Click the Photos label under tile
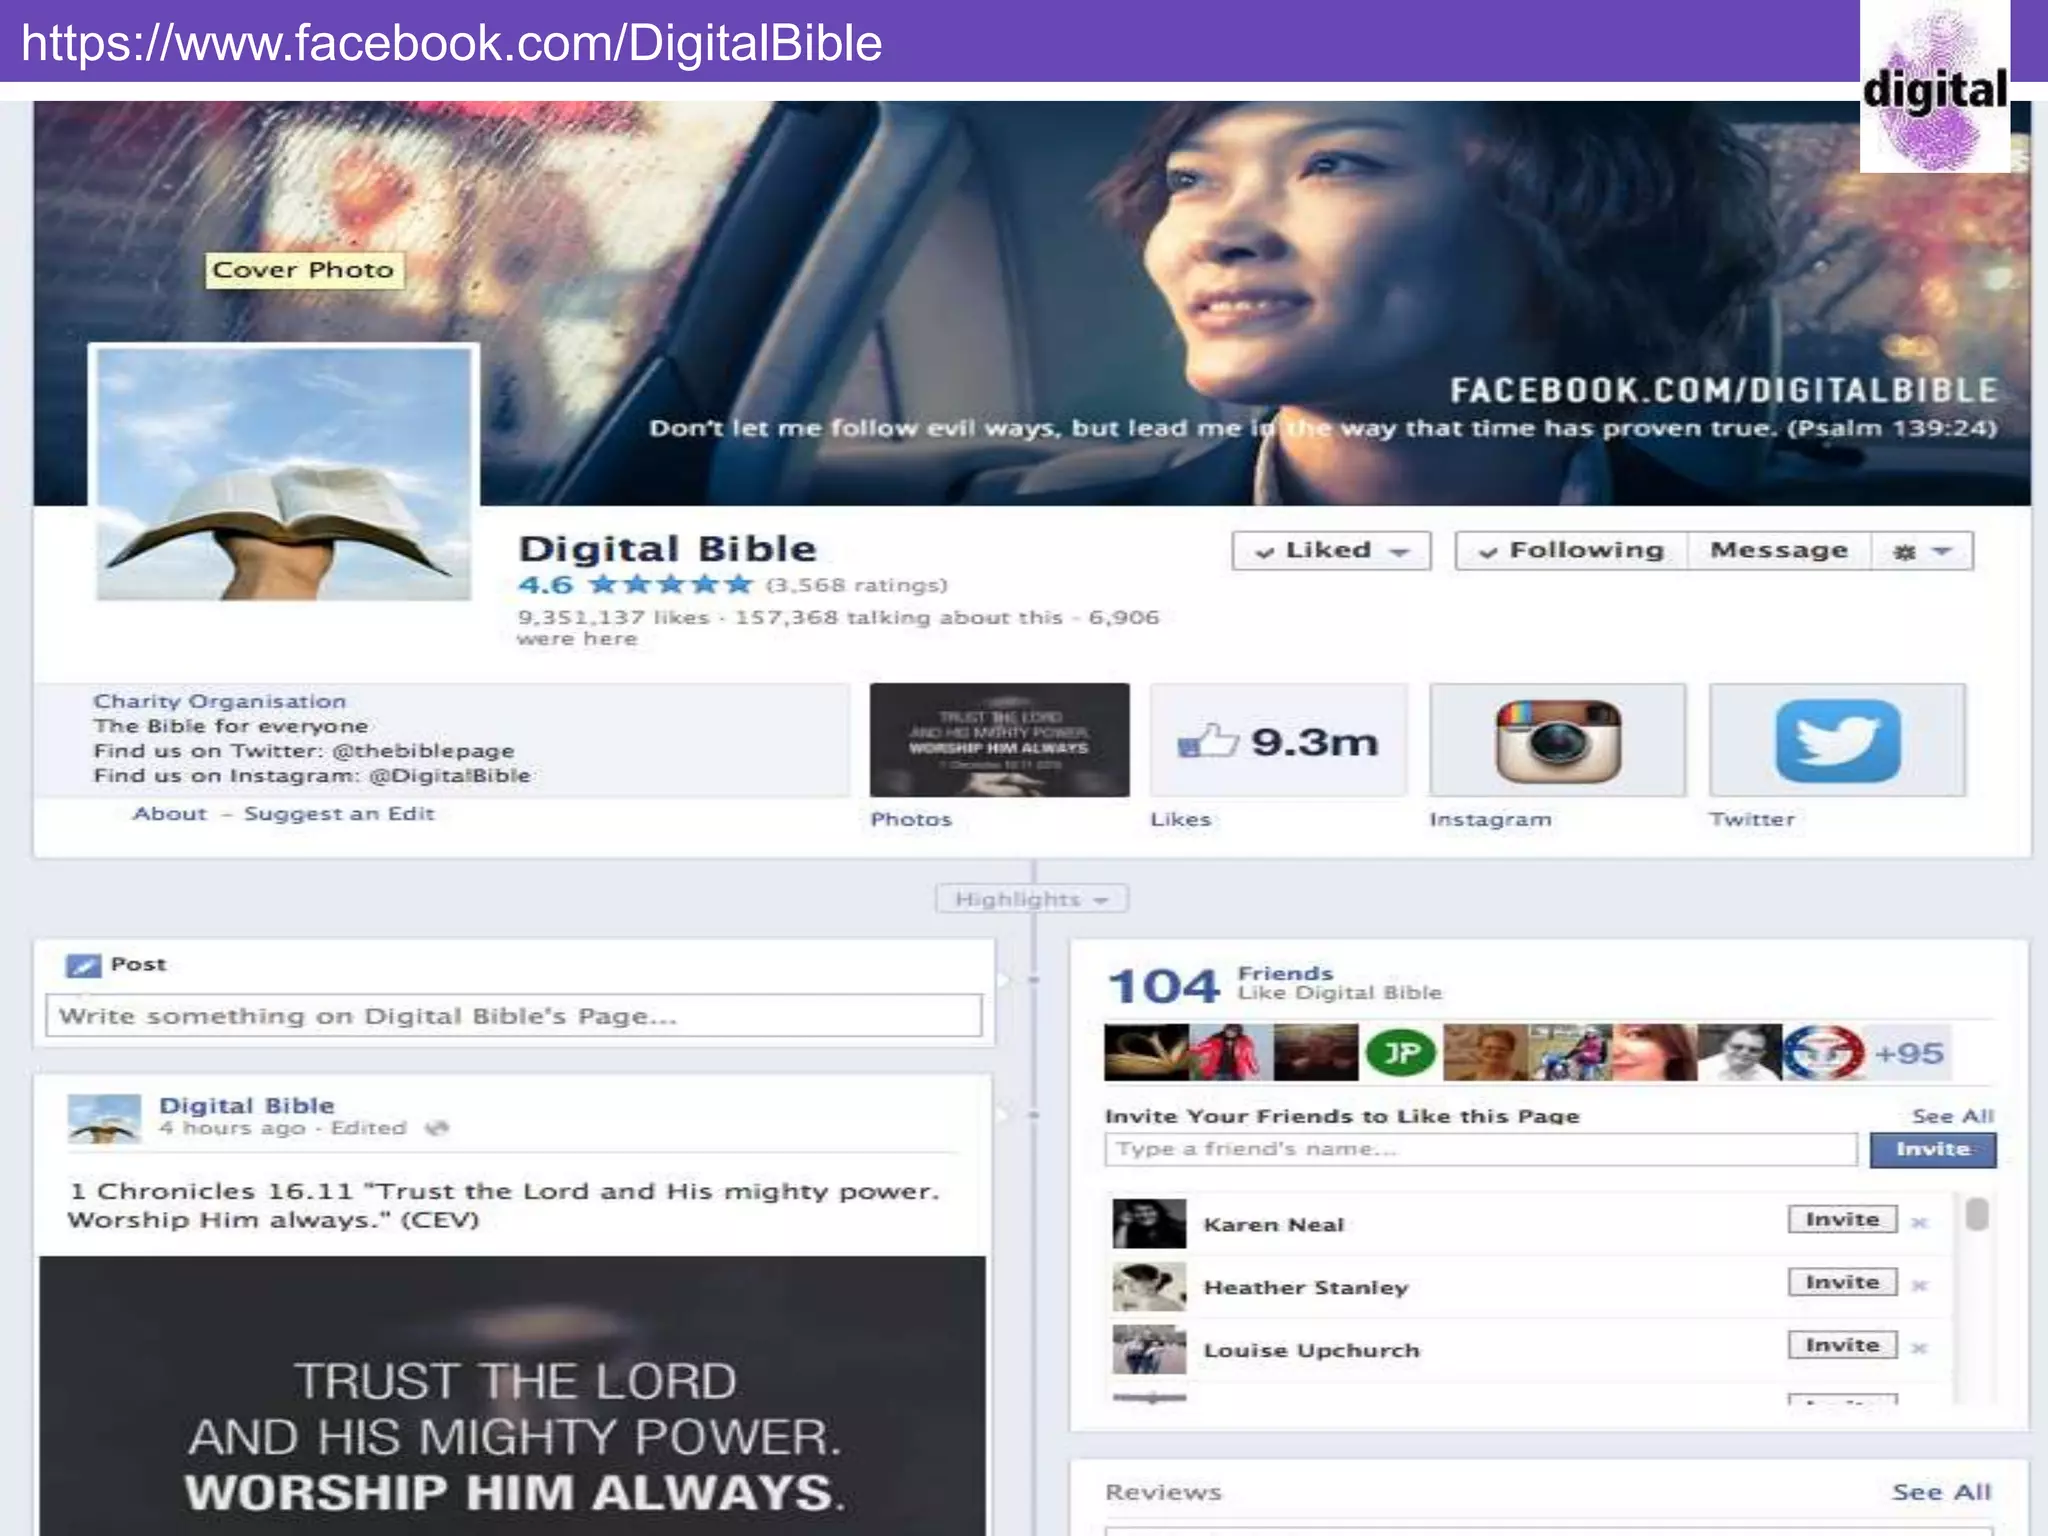The width and height of the screenshot is (2048, 1536). pyautogui.click(x=911, y=820)
